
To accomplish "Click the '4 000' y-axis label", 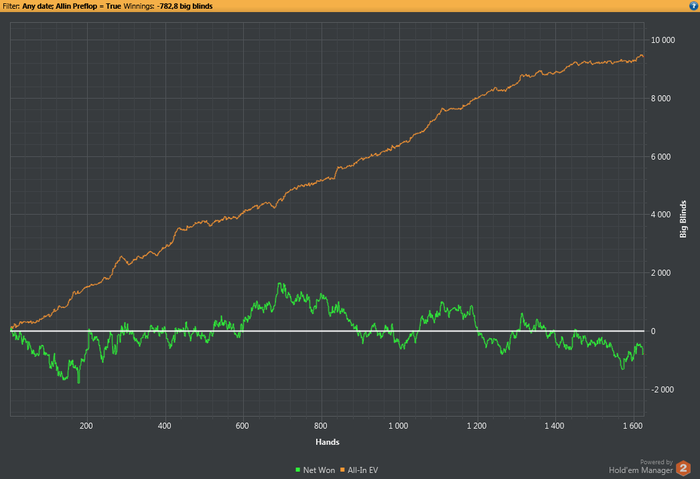I will (x=661, y=215).
